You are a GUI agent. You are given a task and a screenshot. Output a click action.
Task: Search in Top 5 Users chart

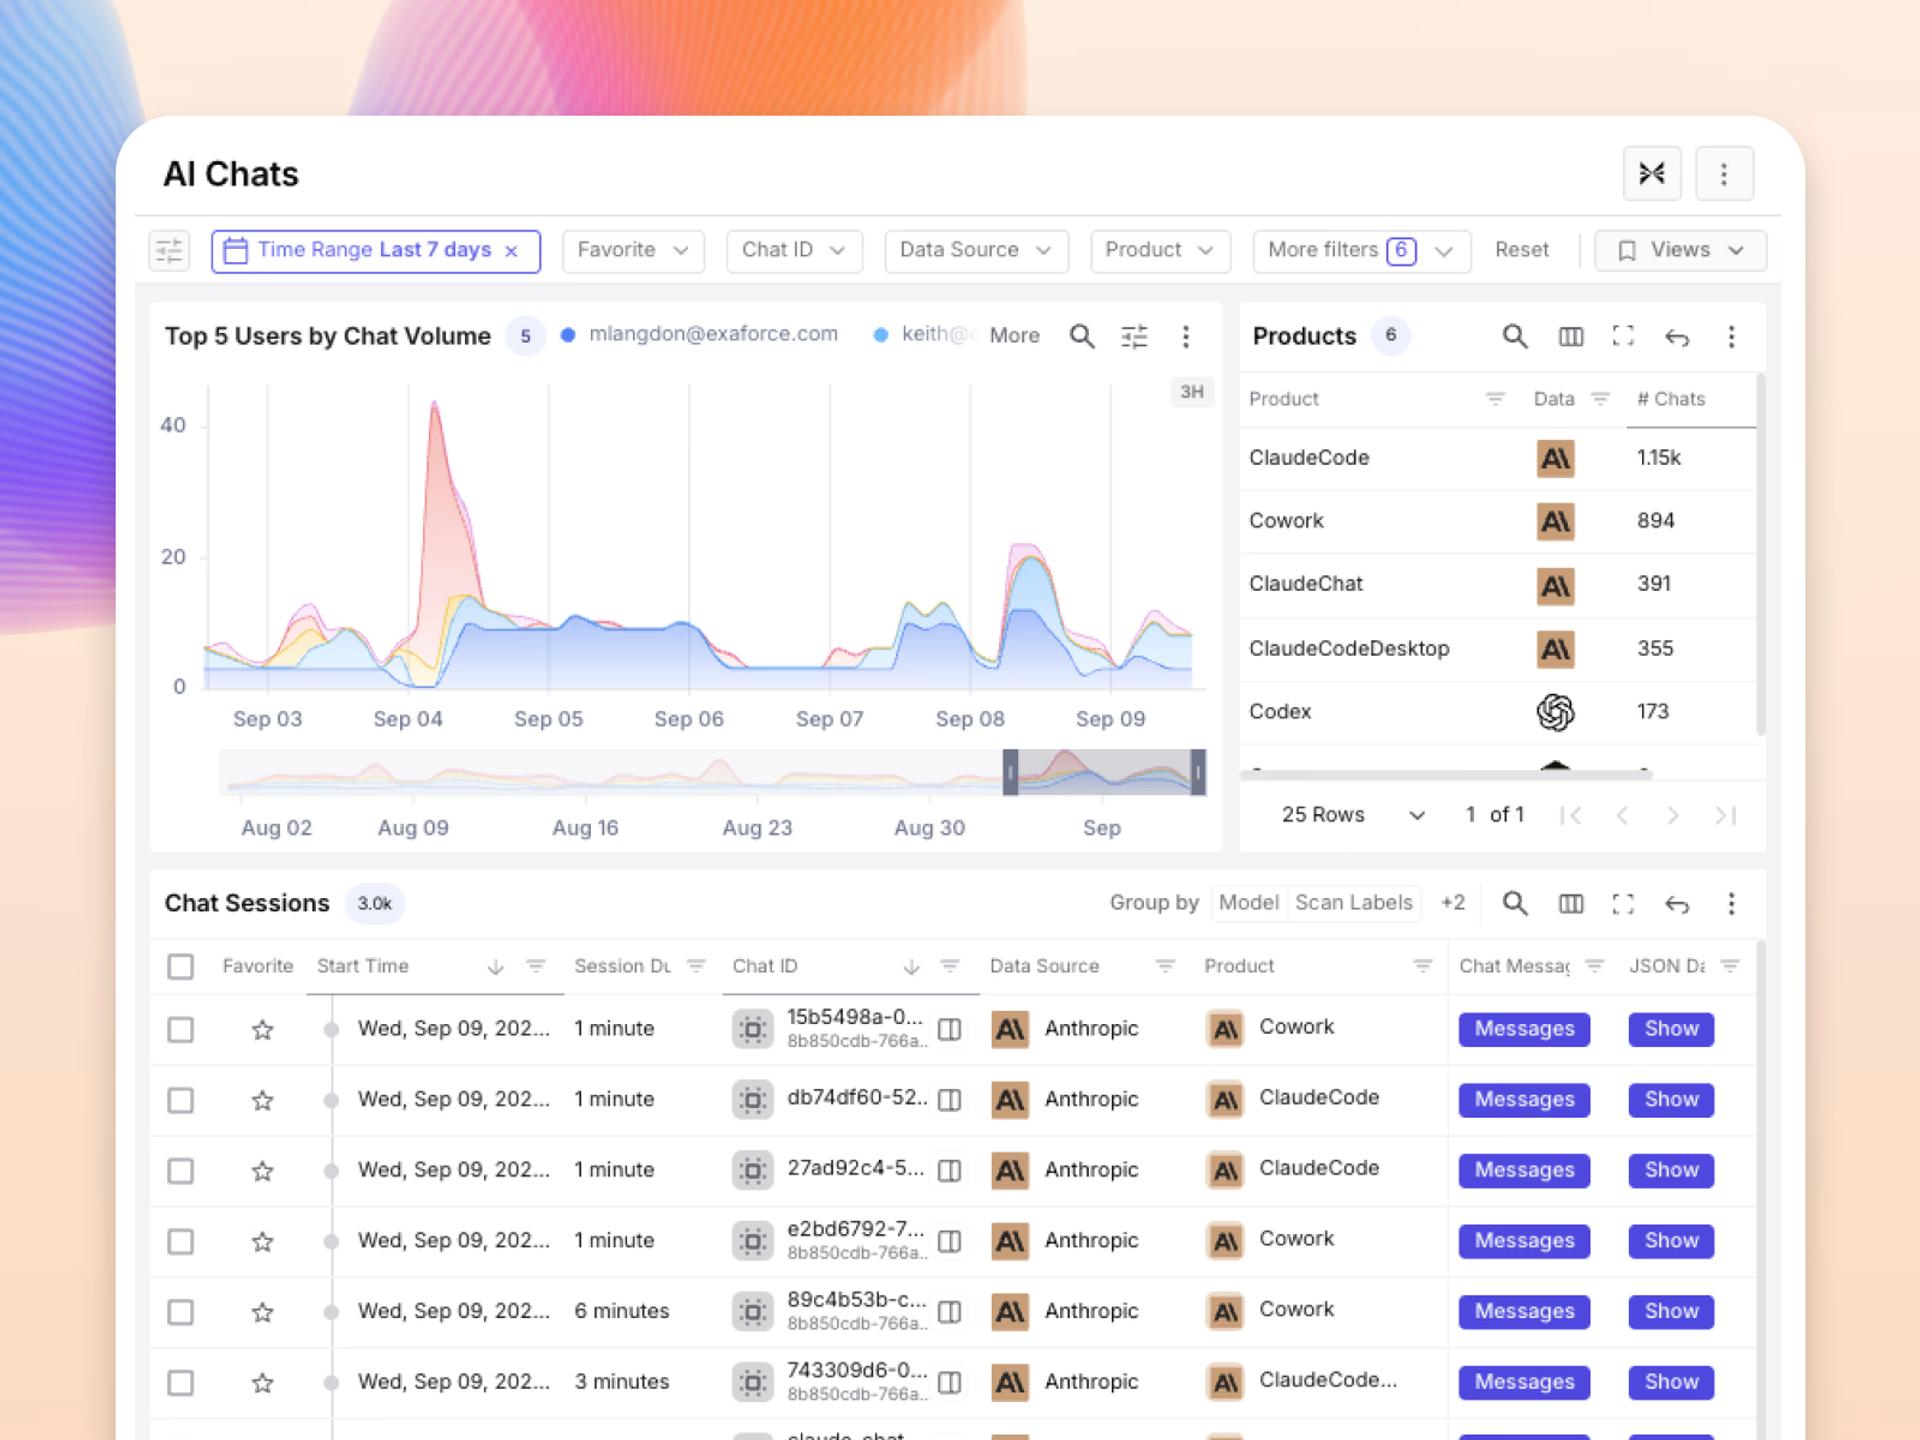1082,336
